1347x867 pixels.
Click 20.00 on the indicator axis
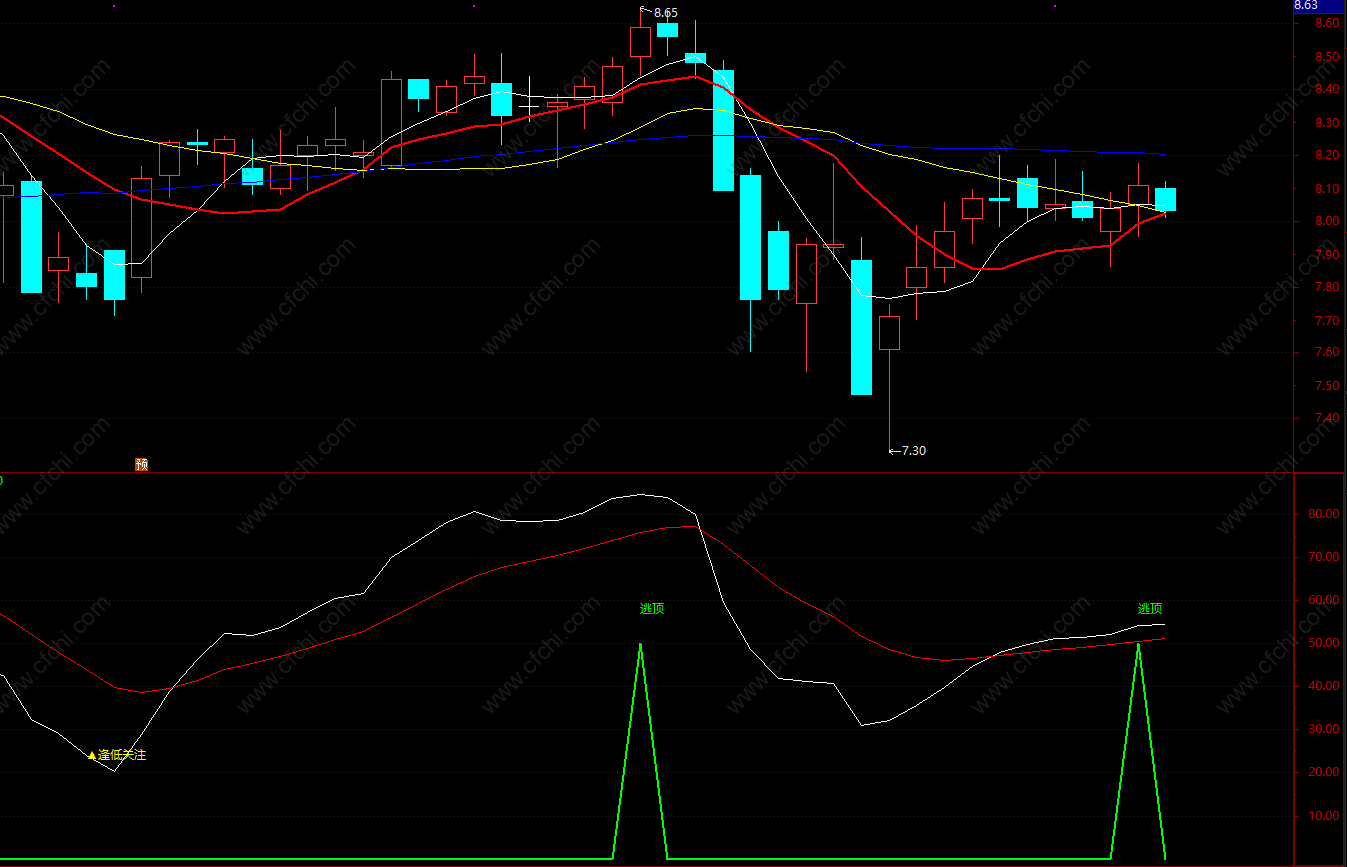(1323, 772)
